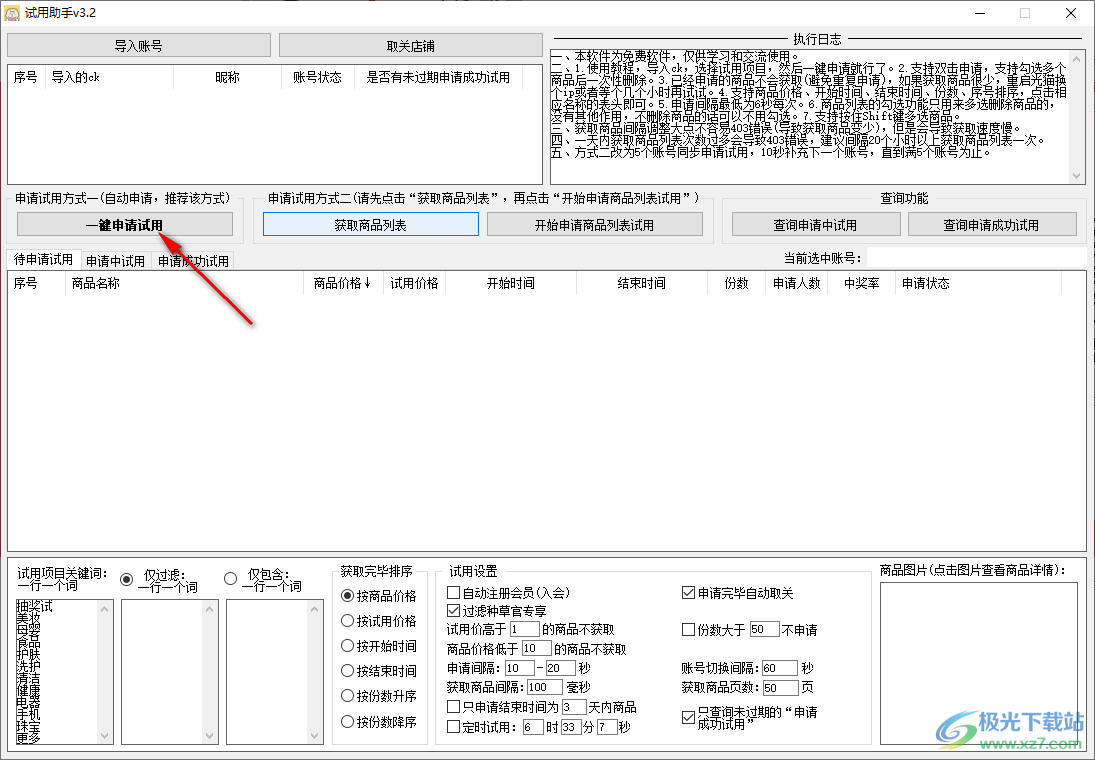
Task: Click 查询申请中试用 button
Action: click(816, 225)
